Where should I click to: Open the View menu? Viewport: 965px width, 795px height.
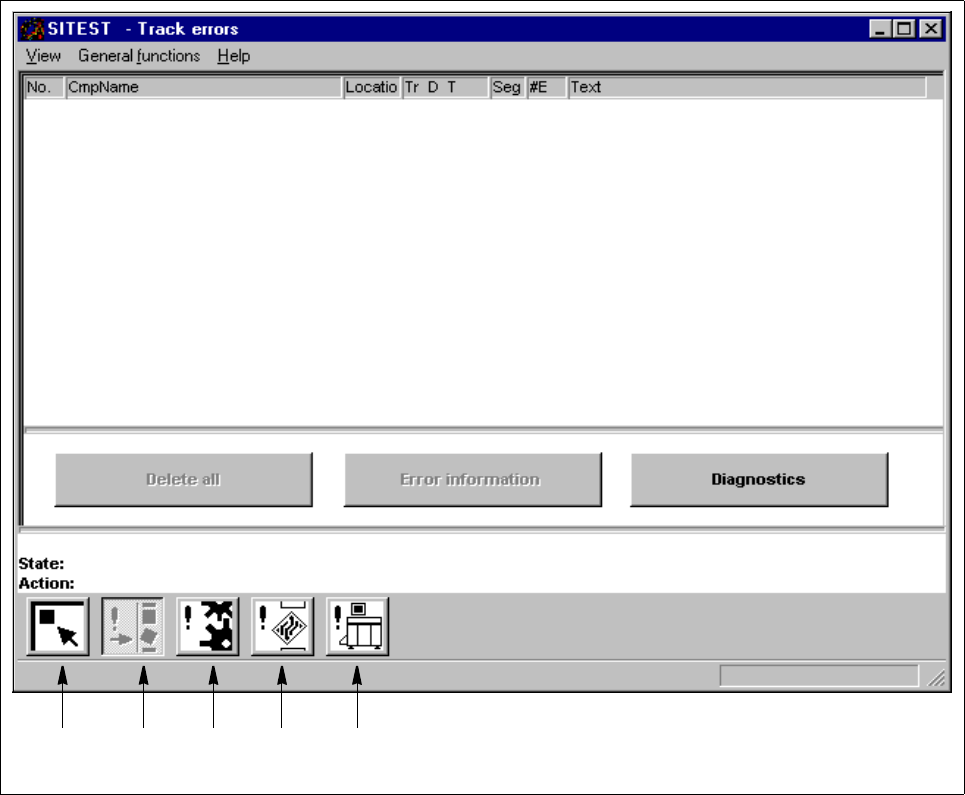[x=43, y=56]
